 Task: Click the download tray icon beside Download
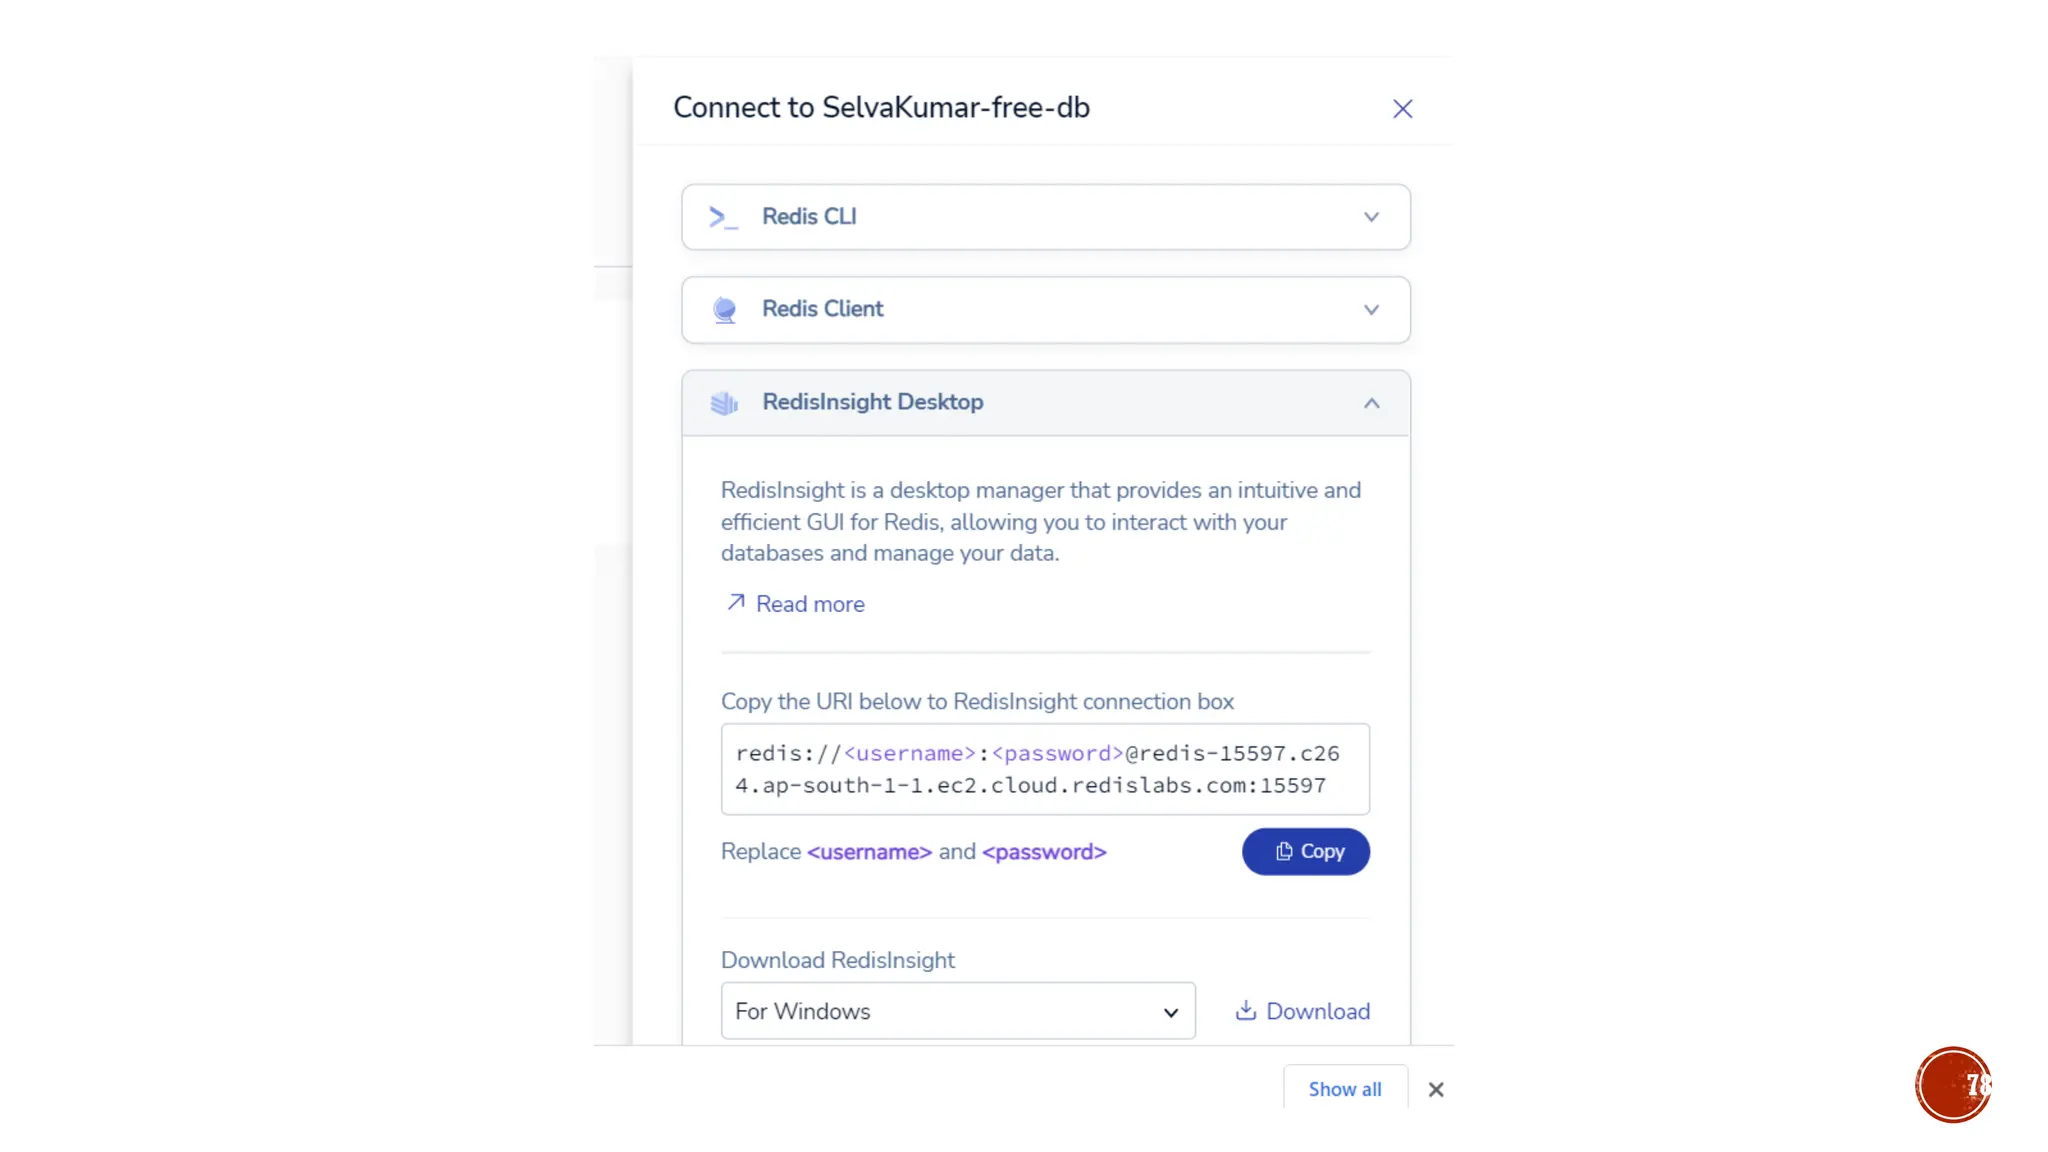[1245, 1010]
